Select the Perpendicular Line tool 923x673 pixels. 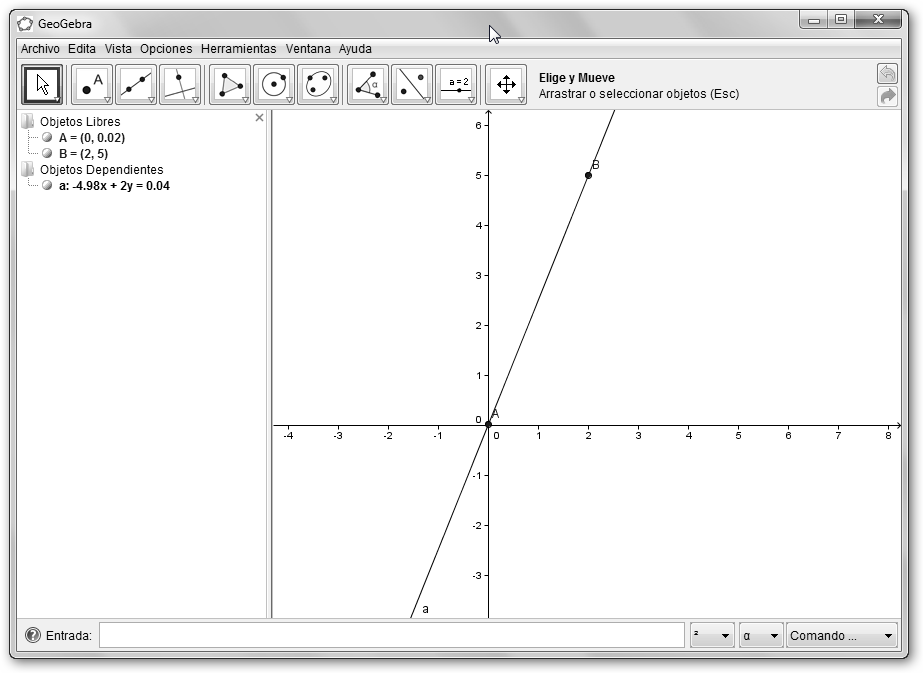(180, 85)
